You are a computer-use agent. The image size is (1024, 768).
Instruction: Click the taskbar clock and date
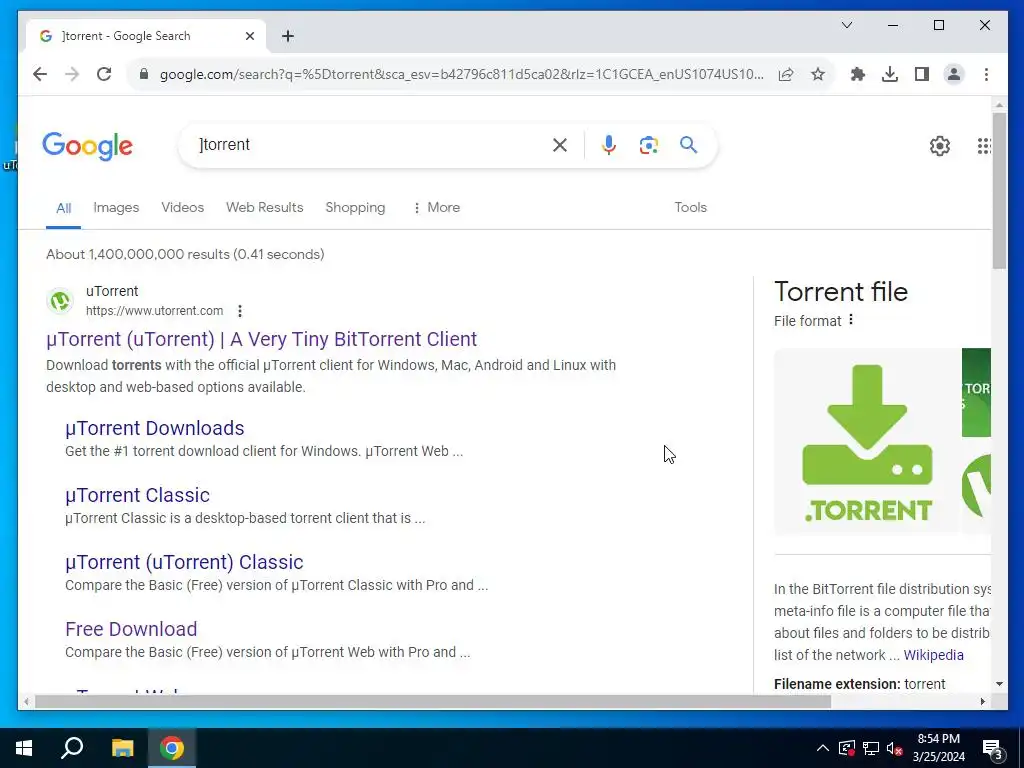point(938,748)
